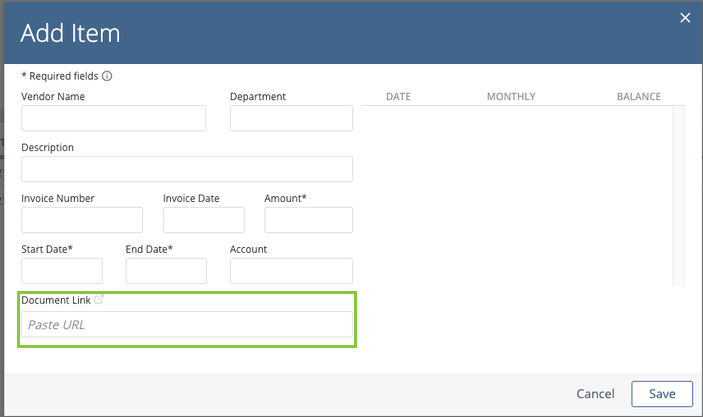703x417 pixels.
Task: Click the DATE column header
Action: click(398, 96)
